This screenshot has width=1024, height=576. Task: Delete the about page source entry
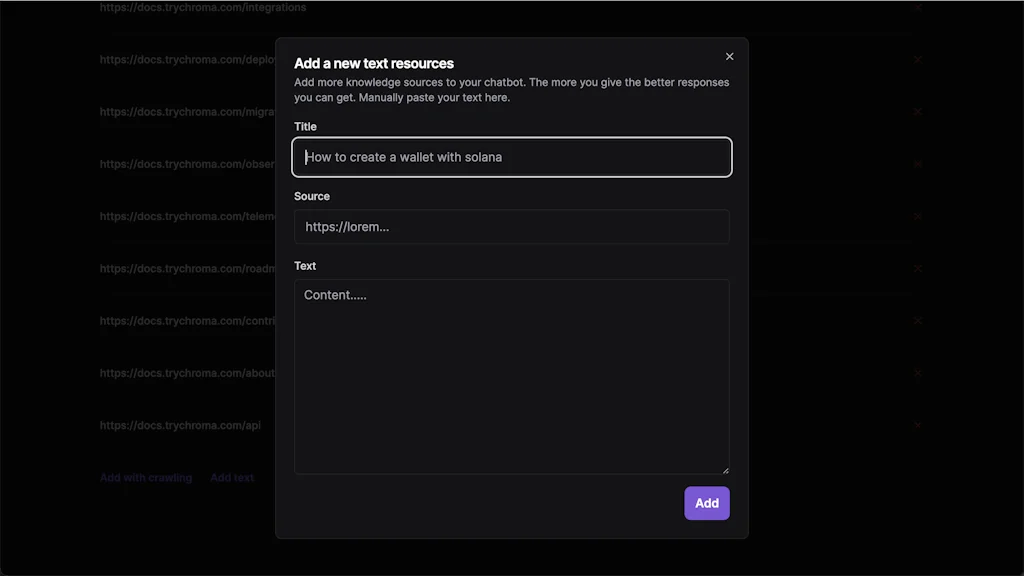tap(918, 372)
